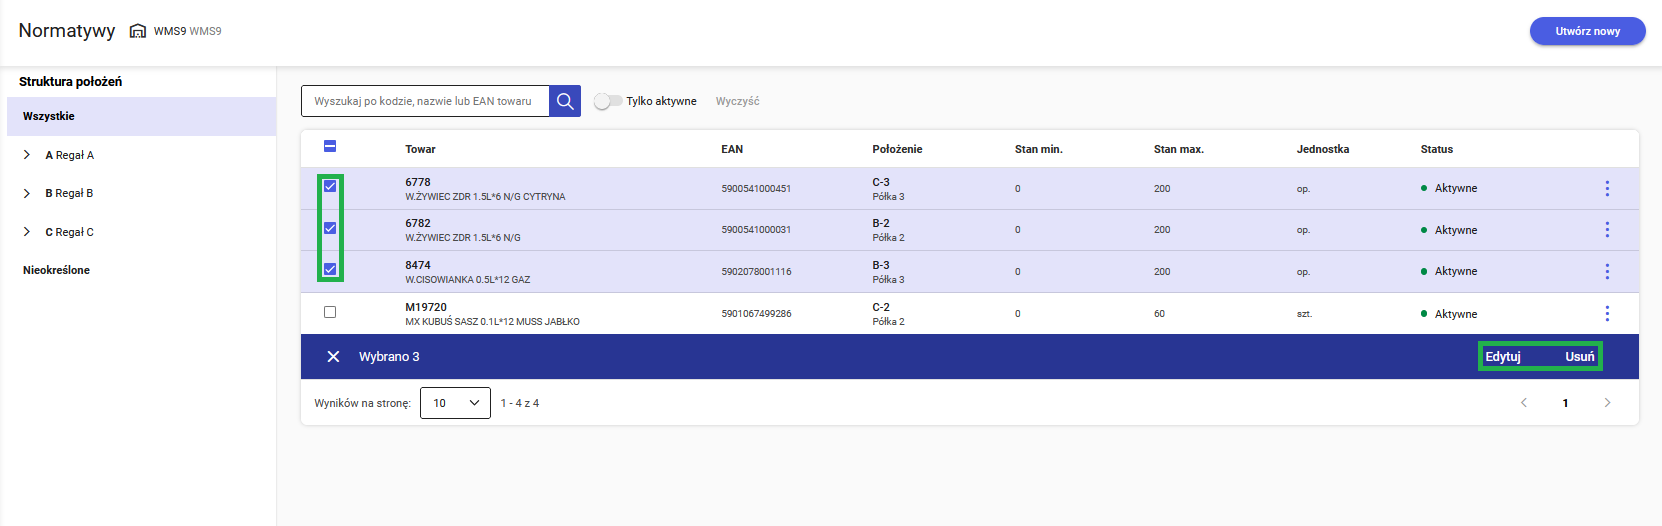Click product name W.CISOWIANKA 0.5L*12 GAZ
Image resolution: width=1662 pixels, height=526 pixels.
pos(467,280)
